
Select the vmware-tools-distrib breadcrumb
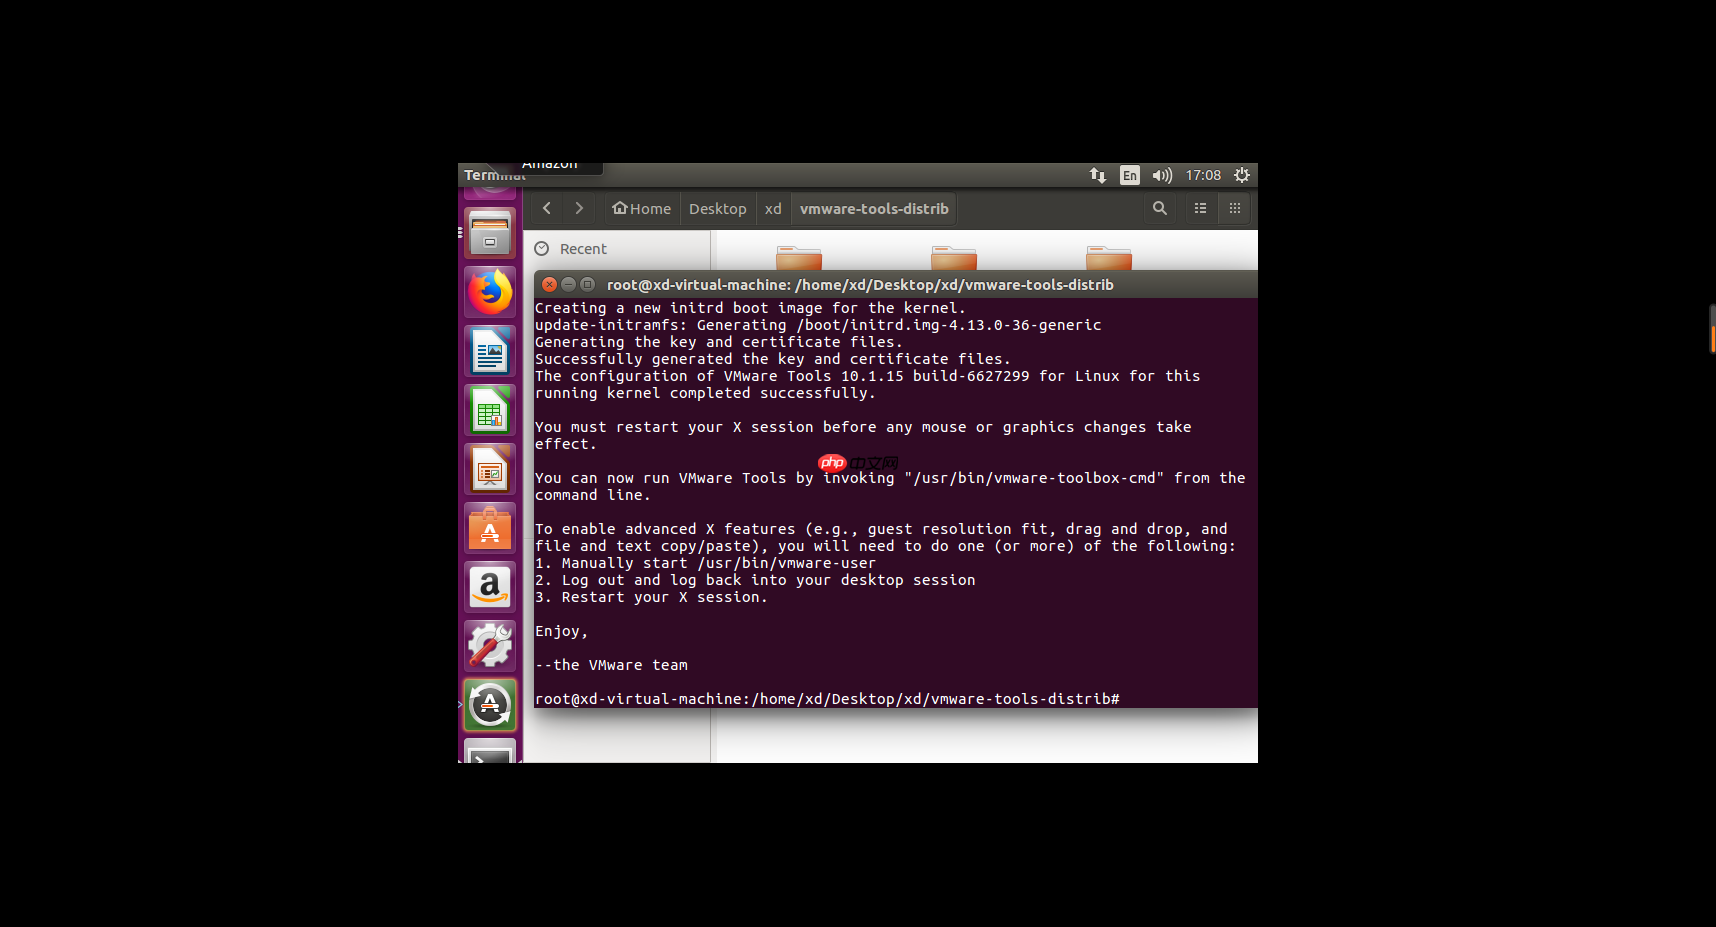coord(873,208)
